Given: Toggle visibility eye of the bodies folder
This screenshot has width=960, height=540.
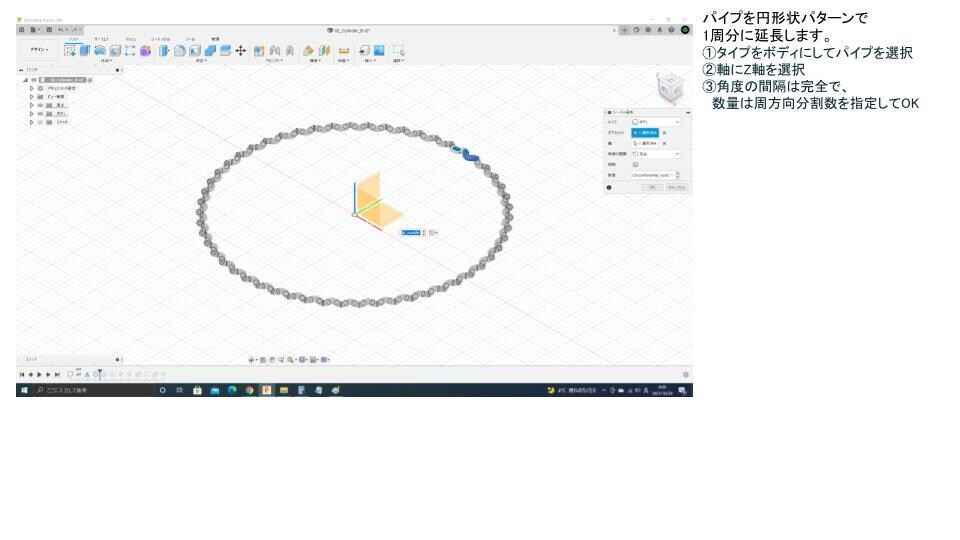Looking at the screenshot, I should click(x=40, y=114).
